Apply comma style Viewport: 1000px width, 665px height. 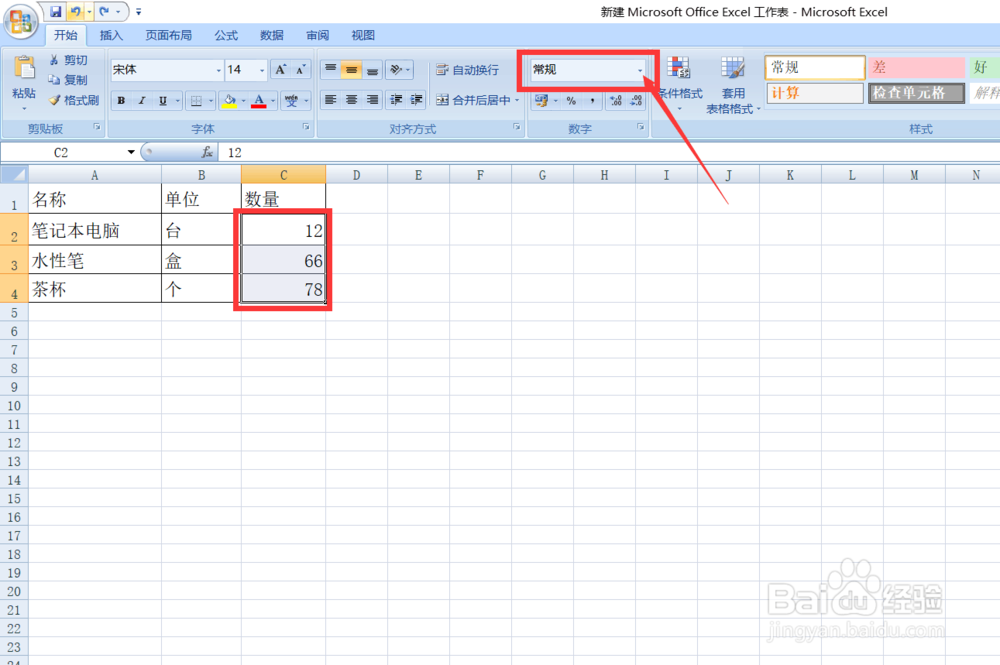point(592,100)
